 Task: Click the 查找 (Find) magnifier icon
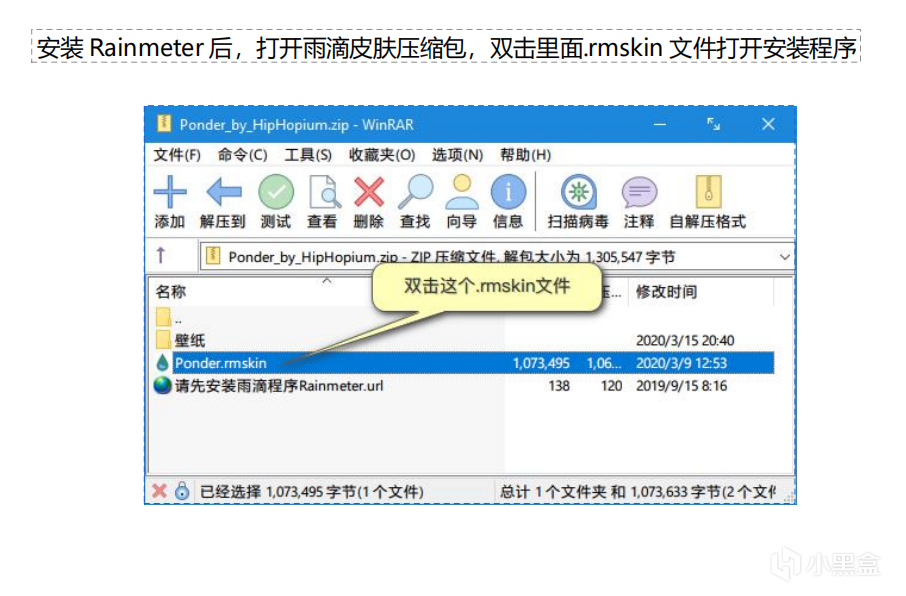click(415, 192)
